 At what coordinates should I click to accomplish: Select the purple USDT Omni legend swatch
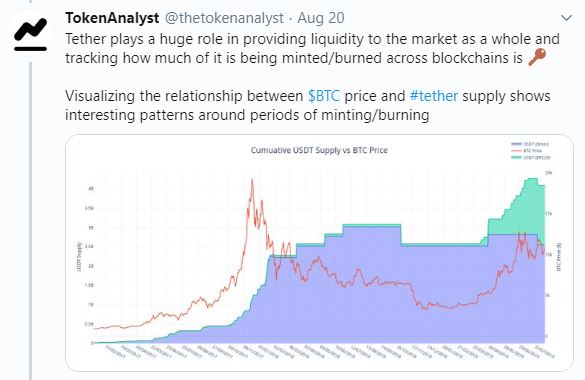tap(516, 144)
